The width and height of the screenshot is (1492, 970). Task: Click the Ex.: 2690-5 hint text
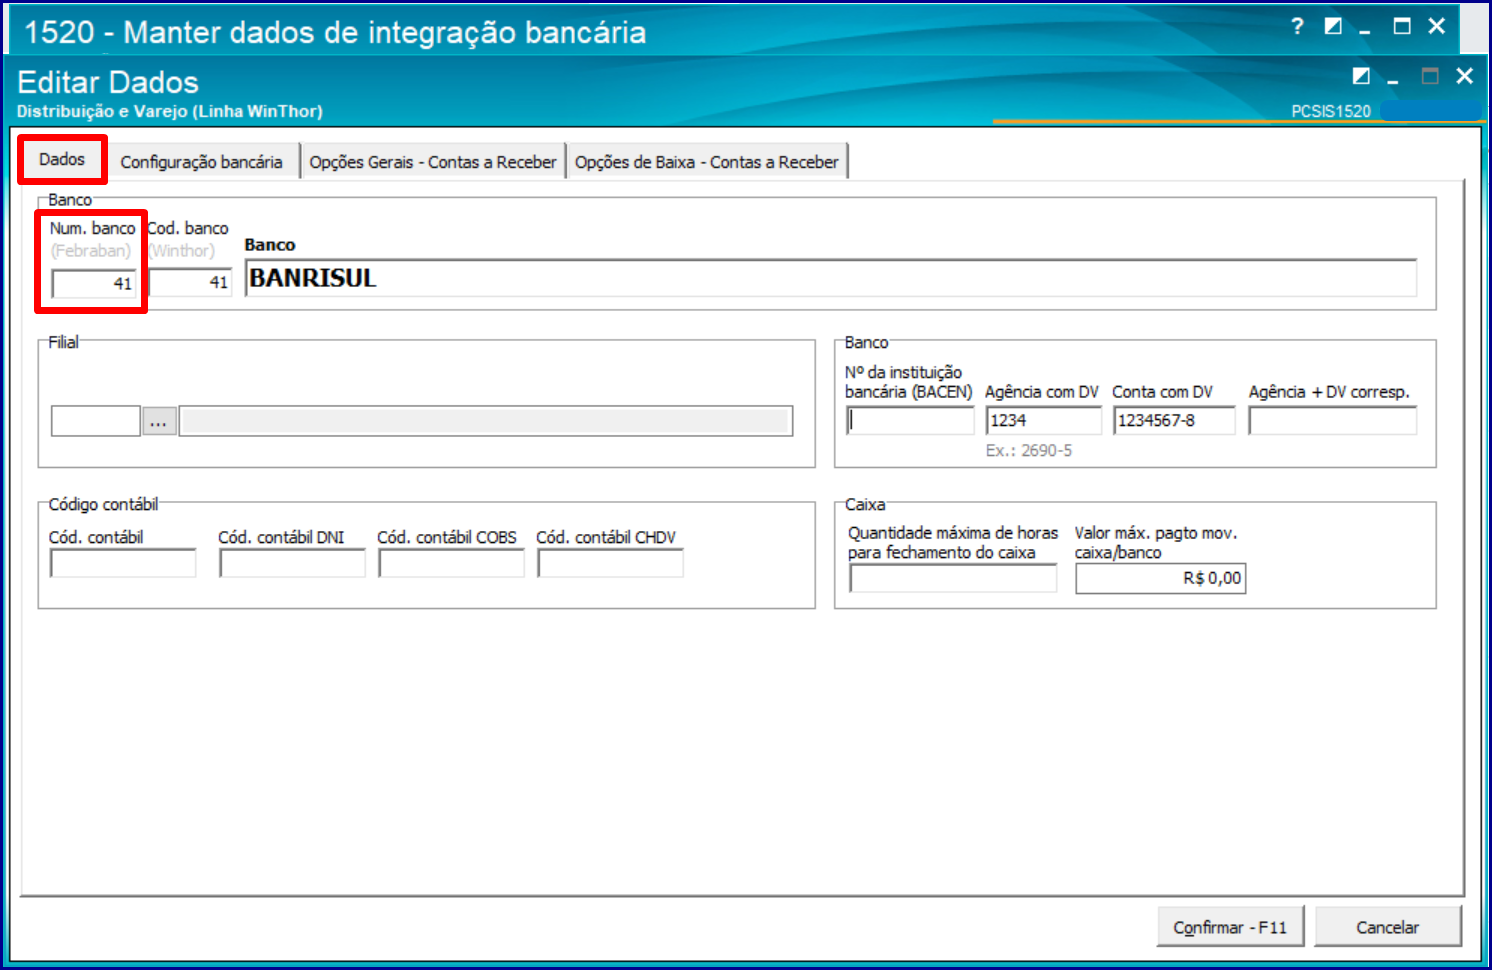pyautogui.click(x=1028, y=451)
